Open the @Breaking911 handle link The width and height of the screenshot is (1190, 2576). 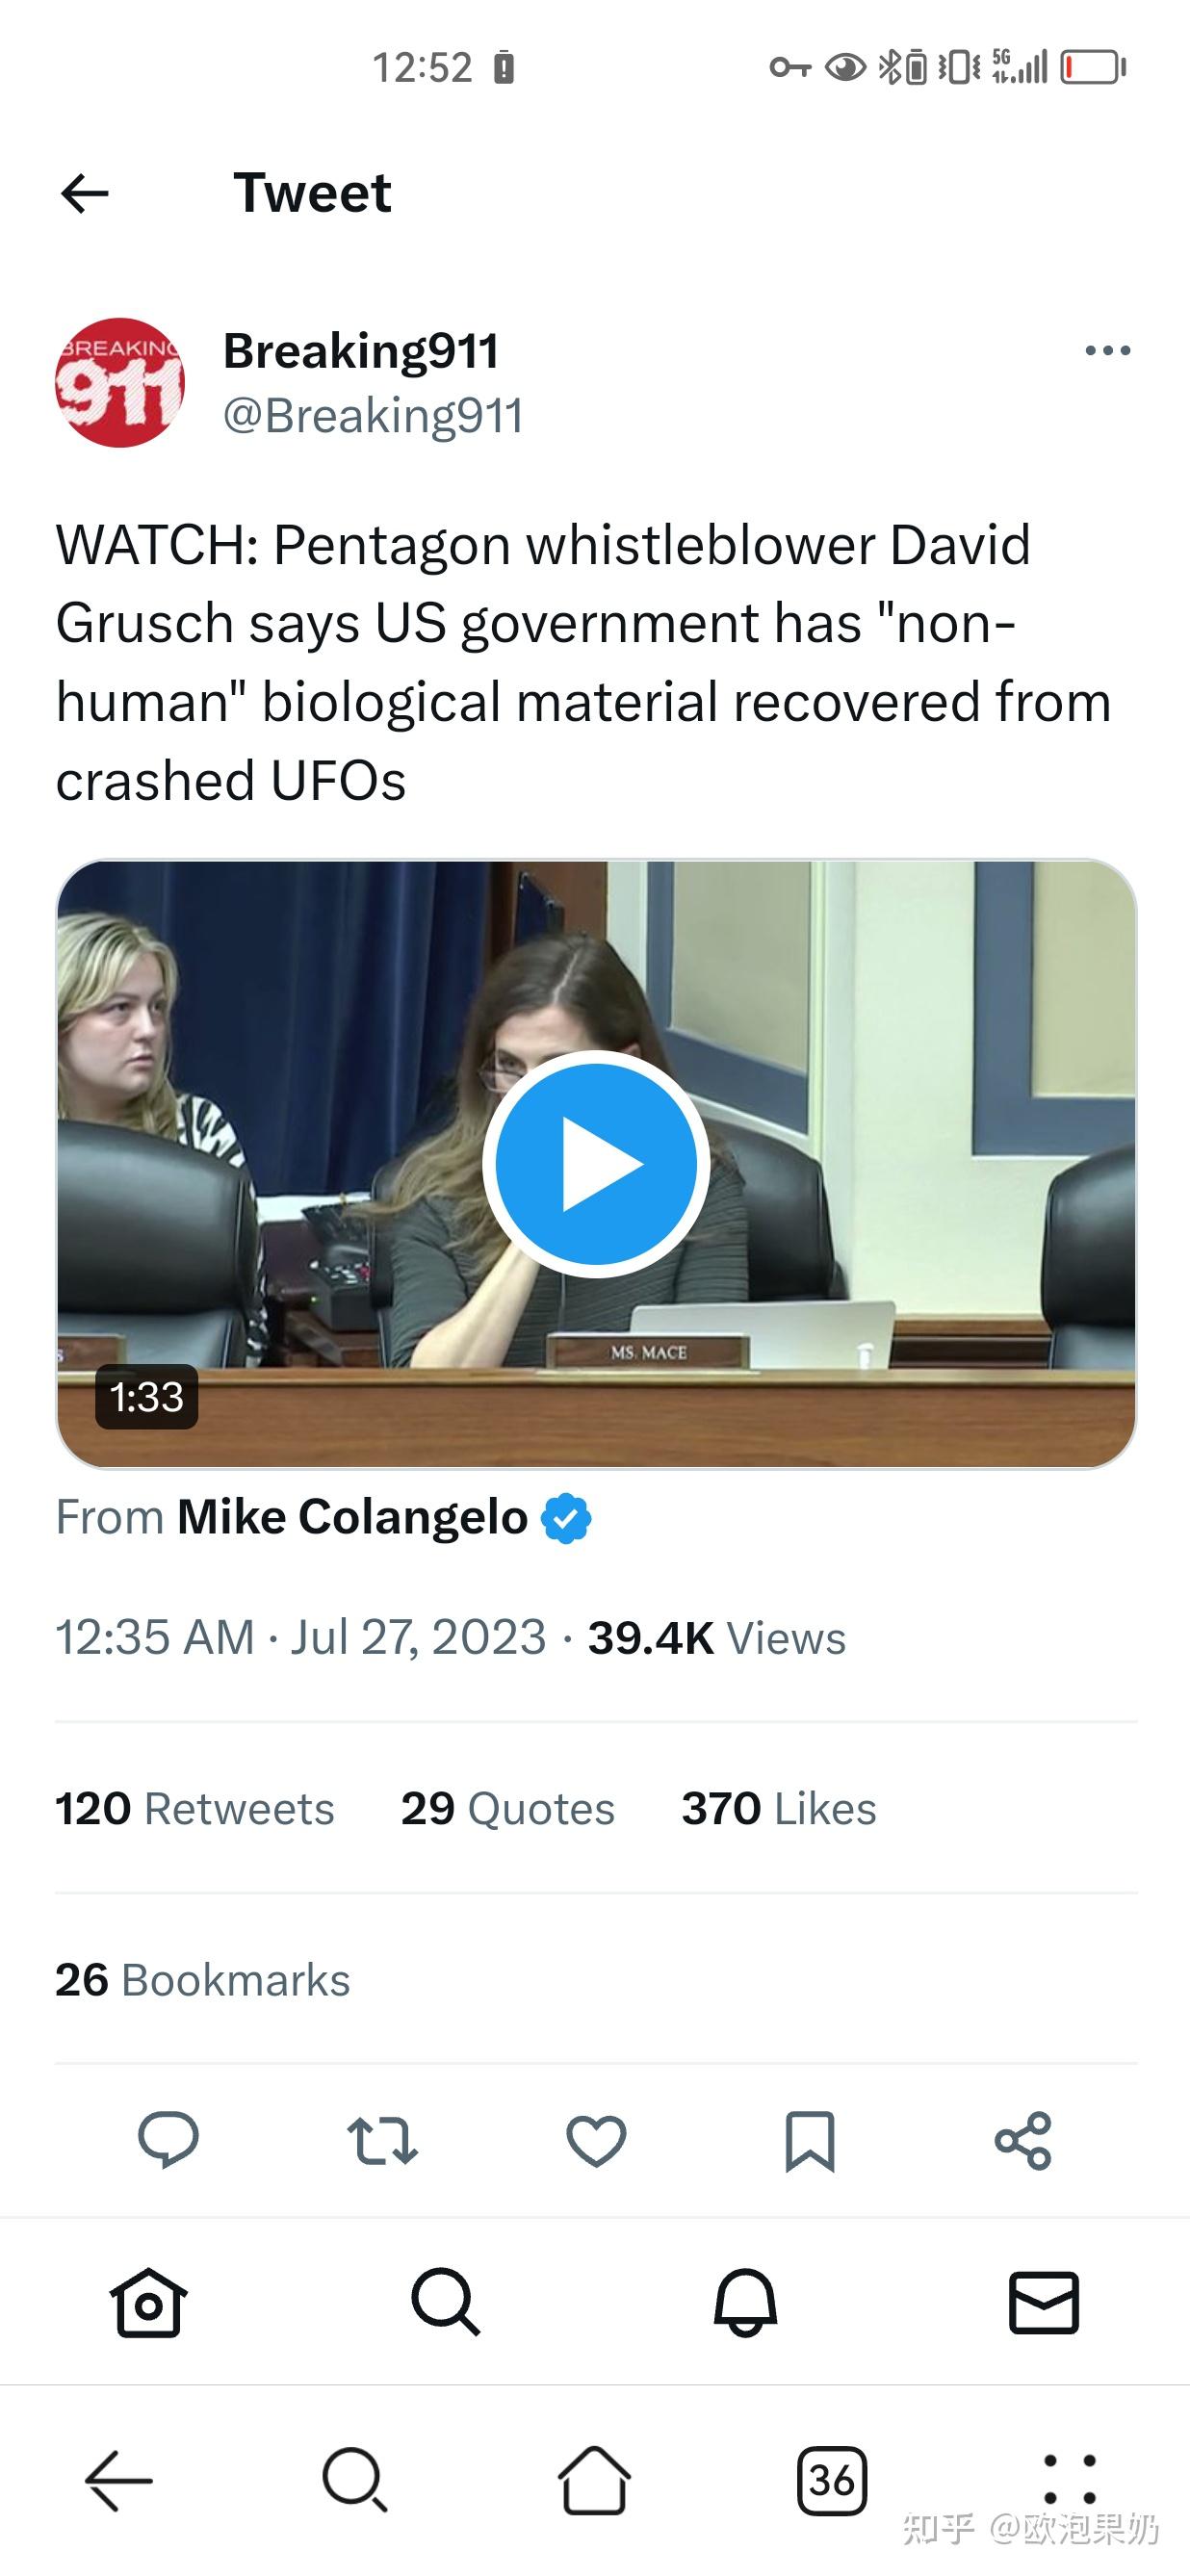click(x=373, y=416)
